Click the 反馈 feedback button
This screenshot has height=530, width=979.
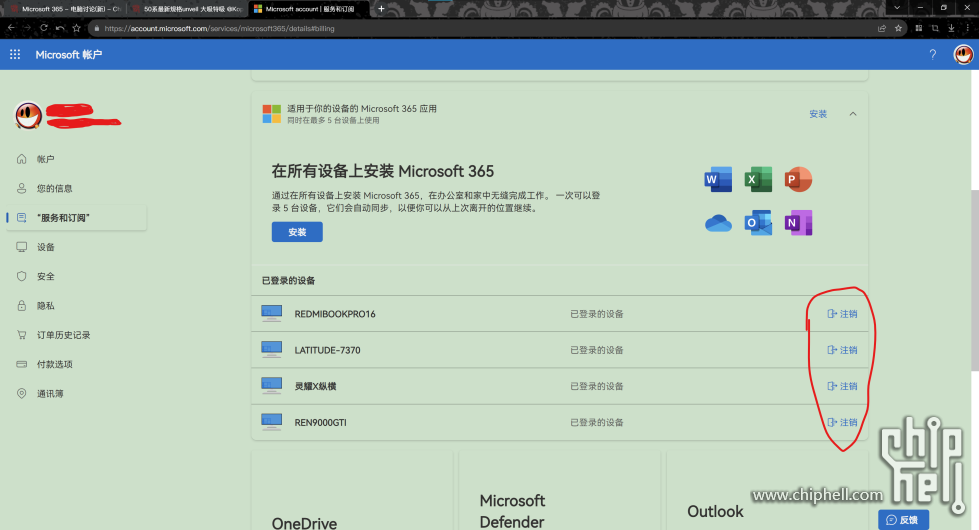903,519
